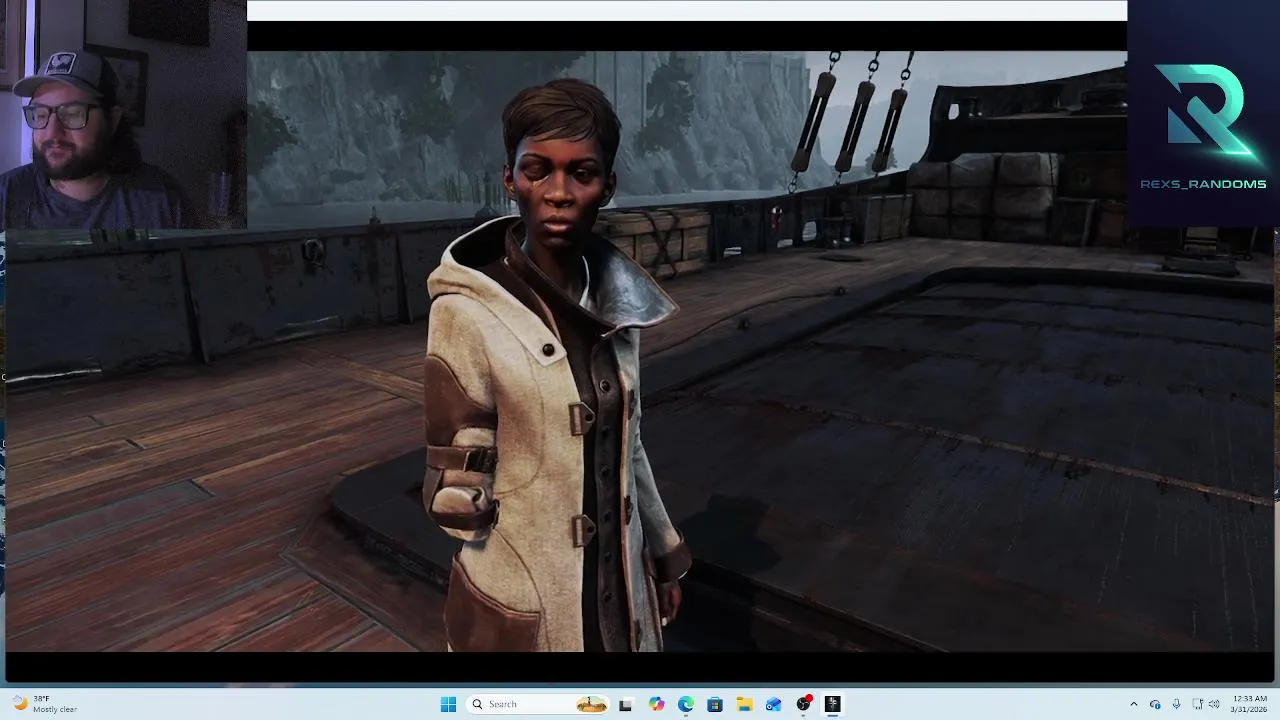1280x720 pixels.
Task: Click the search highlight image in Search box
Action: (x=591, y=704)
